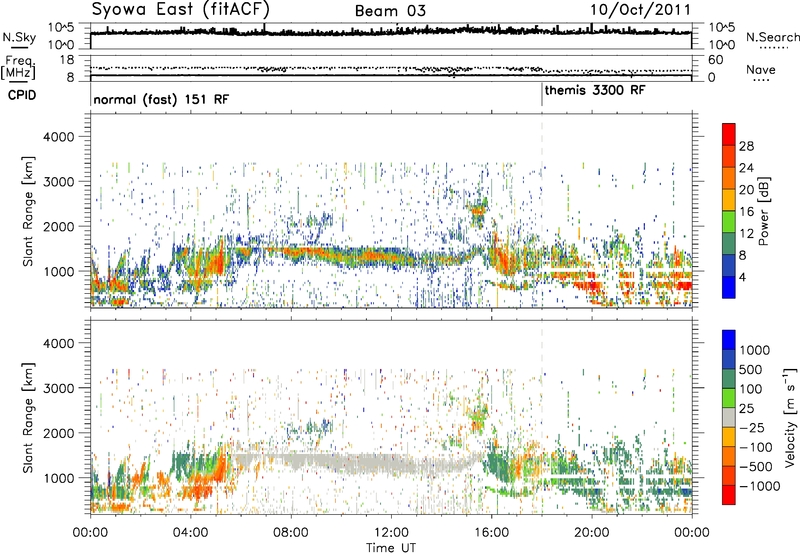Click the "Power [dB]" color bar label
The height and width of the screenshot is (554, 800).
pos(764,211)
